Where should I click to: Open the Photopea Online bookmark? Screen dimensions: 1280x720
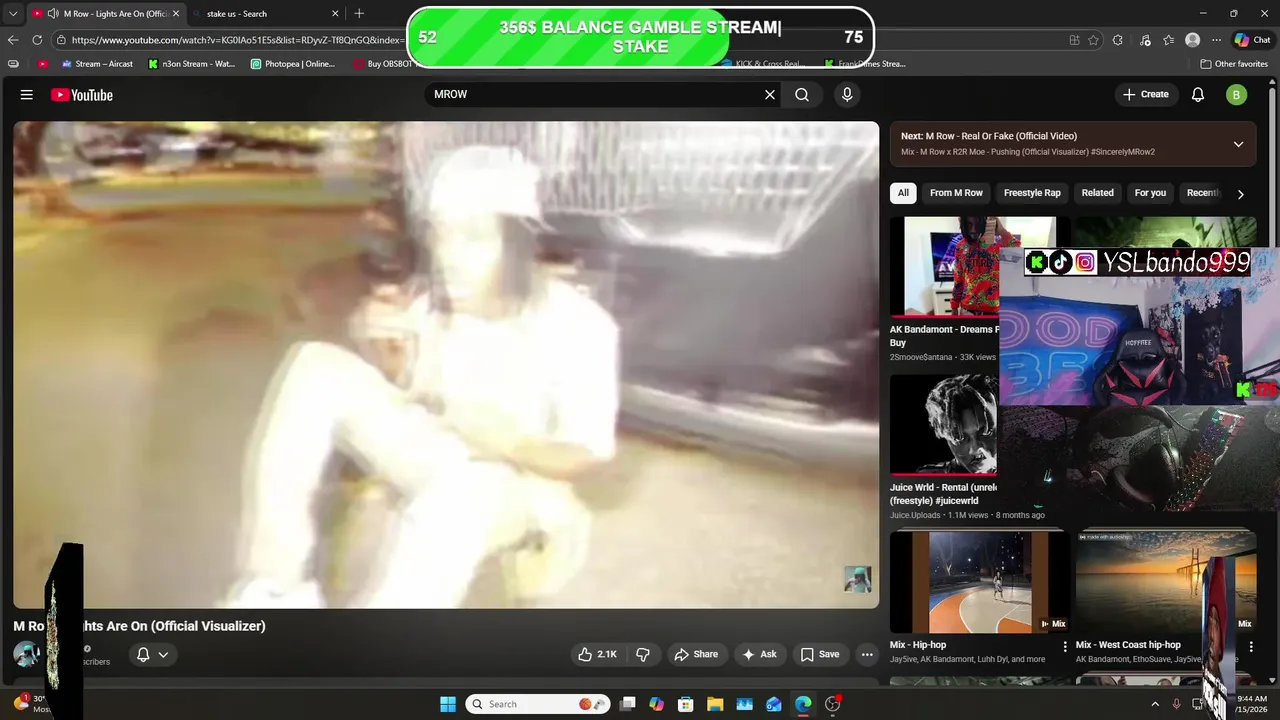click(x=293, y=64)
